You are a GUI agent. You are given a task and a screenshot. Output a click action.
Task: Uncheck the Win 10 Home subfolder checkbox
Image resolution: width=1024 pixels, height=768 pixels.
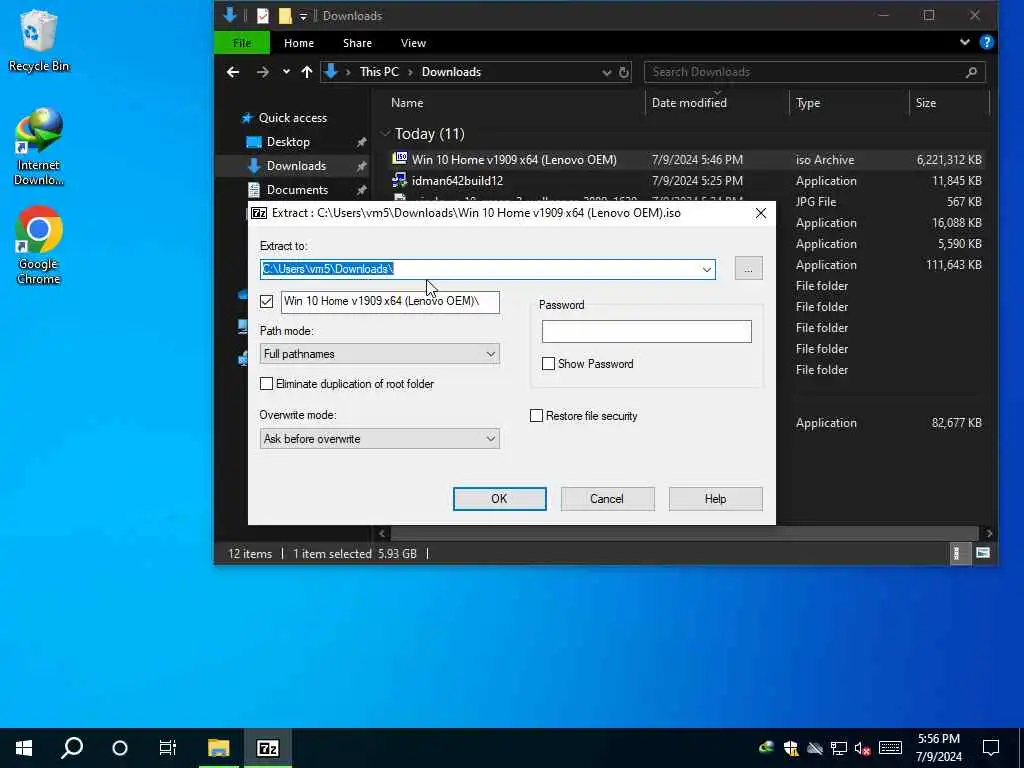[266, 301]
